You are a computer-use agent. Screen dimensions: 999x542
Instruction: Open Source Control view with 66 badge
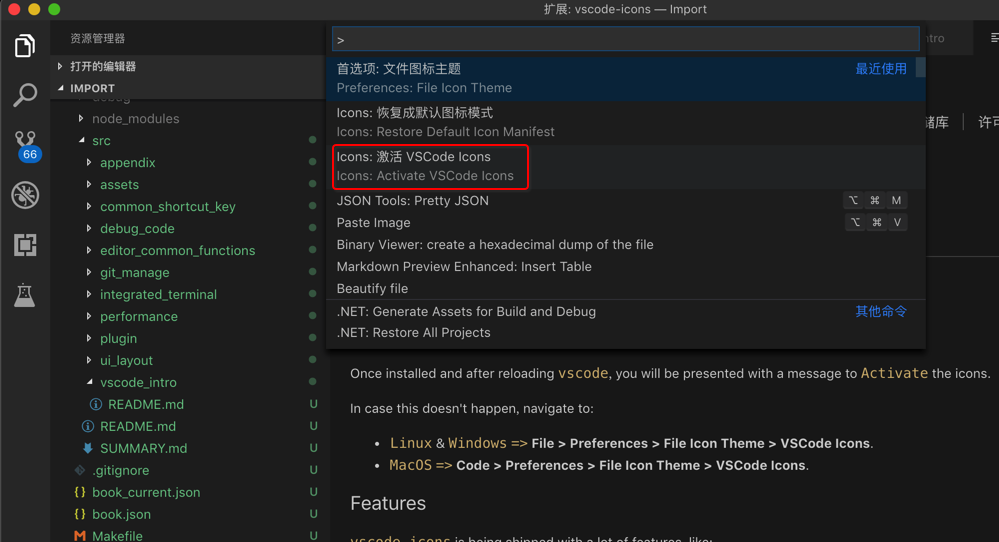coord(26,146)
